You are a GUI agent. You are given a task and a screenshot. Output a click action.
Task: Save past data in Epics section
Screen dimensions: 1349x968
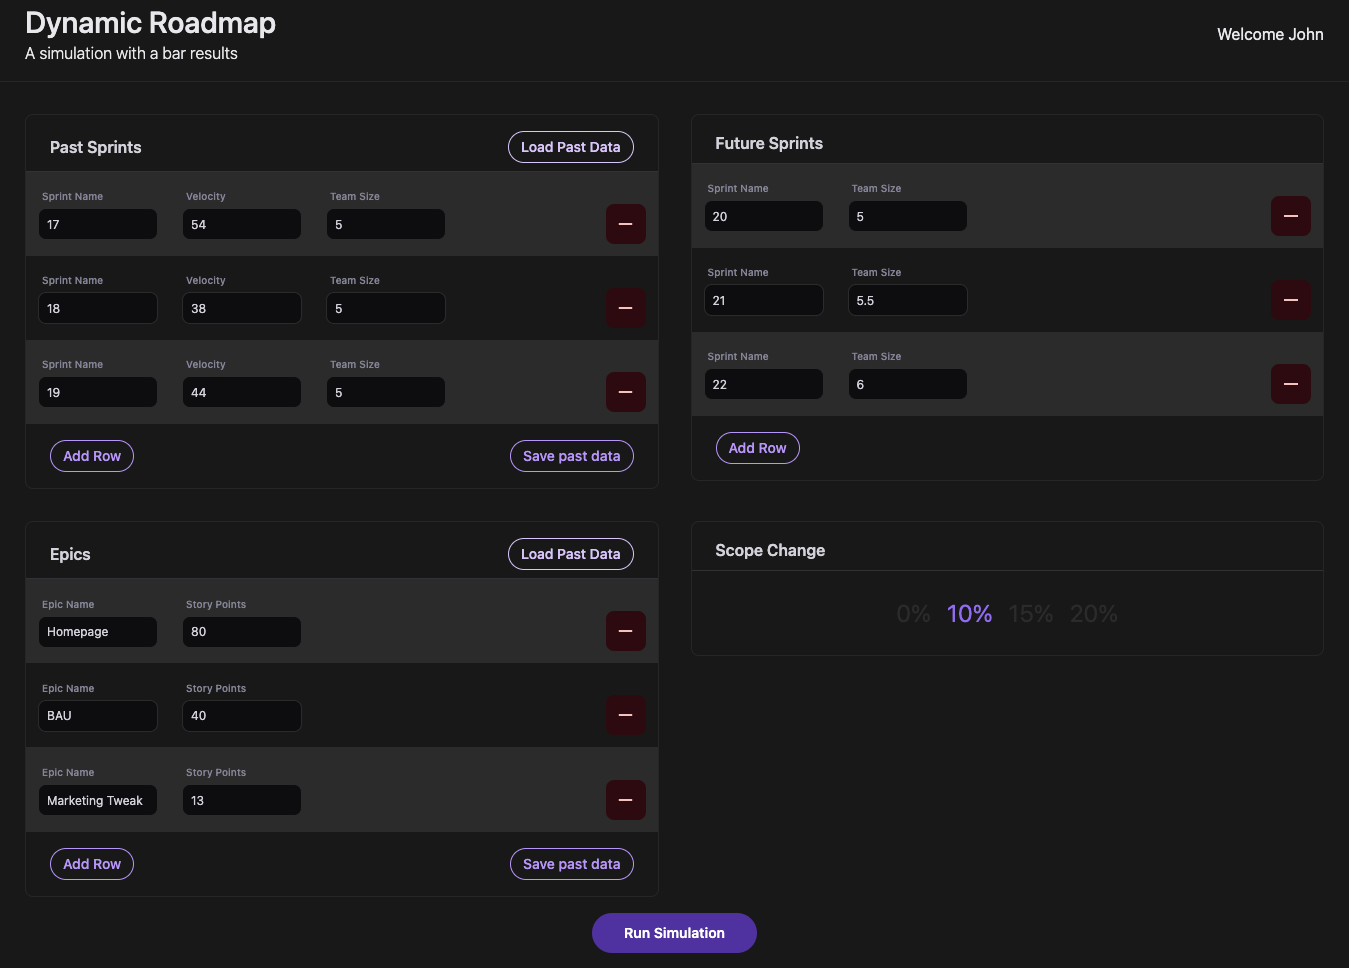(571, 864)
